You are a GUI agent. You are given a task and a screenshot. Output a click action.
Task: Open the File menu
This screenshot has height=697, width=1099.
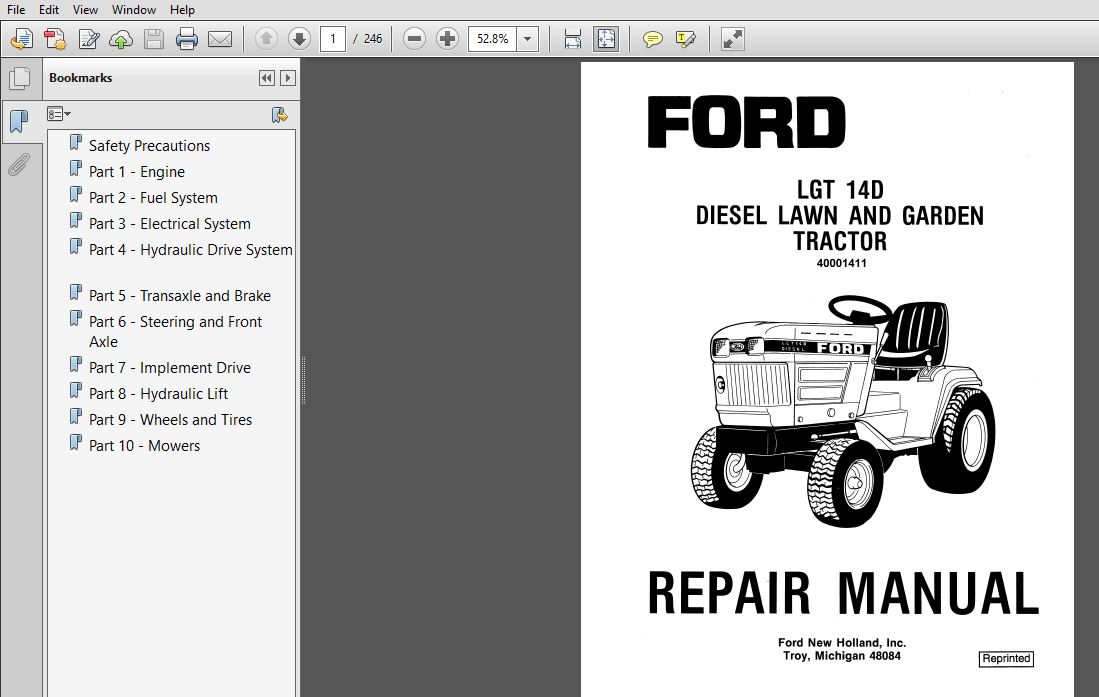pos(15,10)
